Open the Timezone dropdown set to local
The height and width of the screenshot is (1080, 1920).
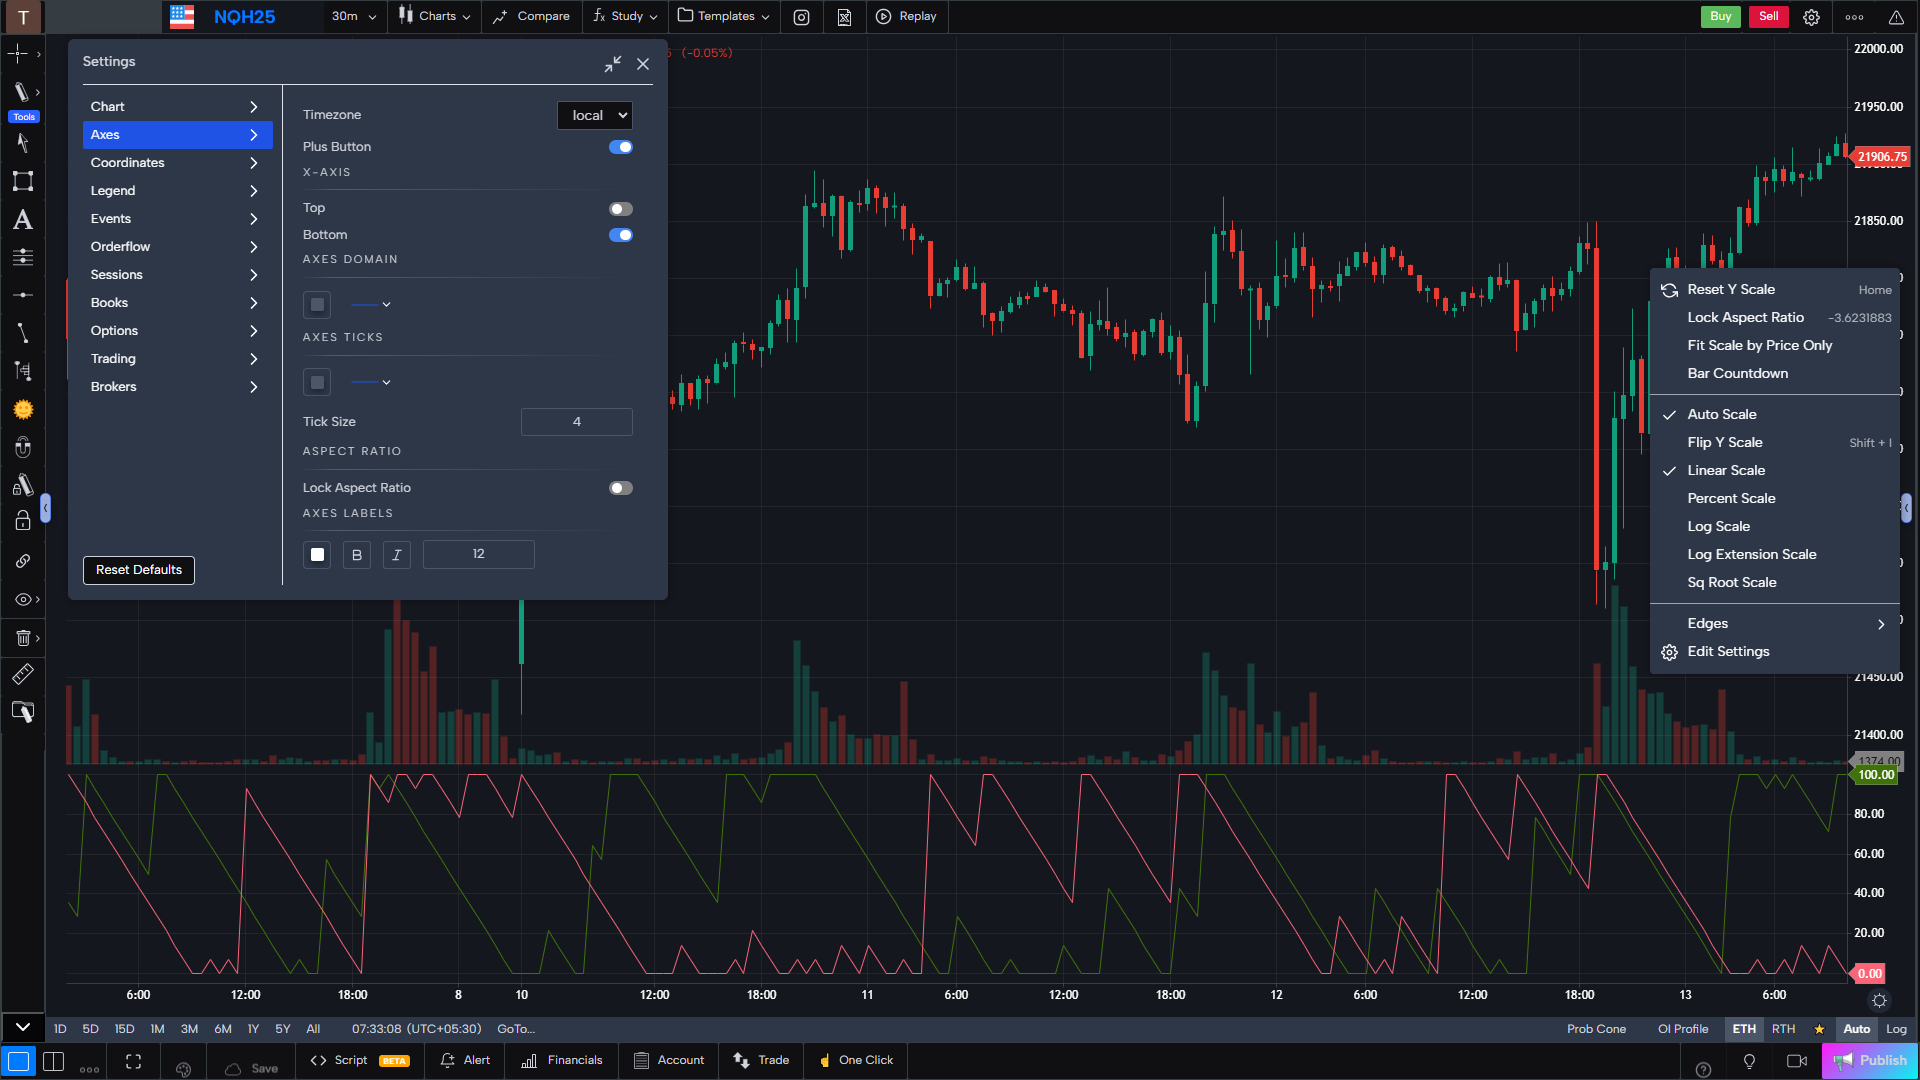[594, 115]
